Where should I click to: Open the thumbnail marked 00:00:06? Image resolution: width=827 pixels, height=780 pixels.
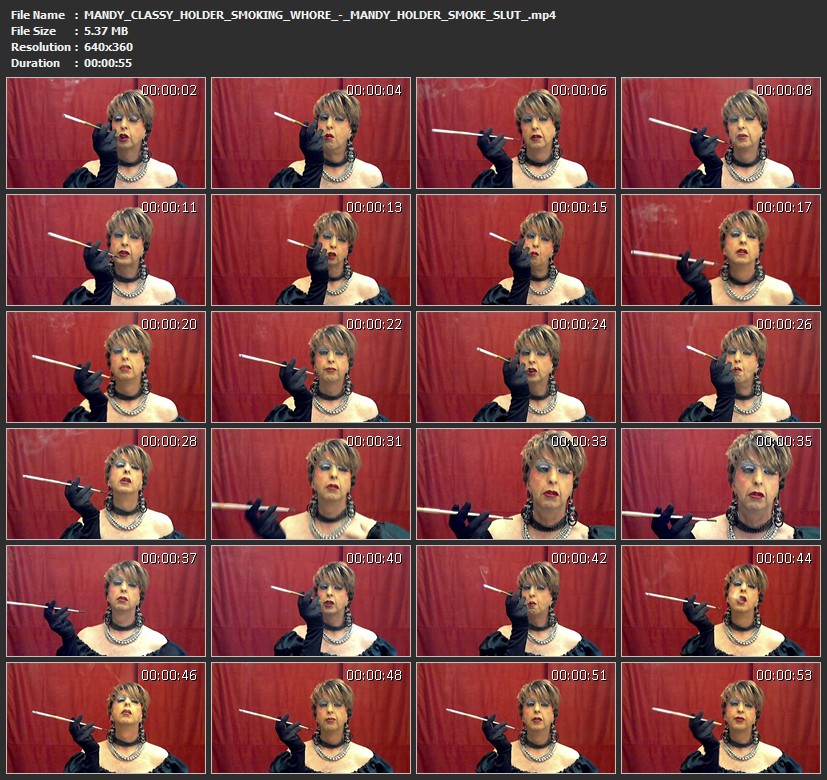515,133
